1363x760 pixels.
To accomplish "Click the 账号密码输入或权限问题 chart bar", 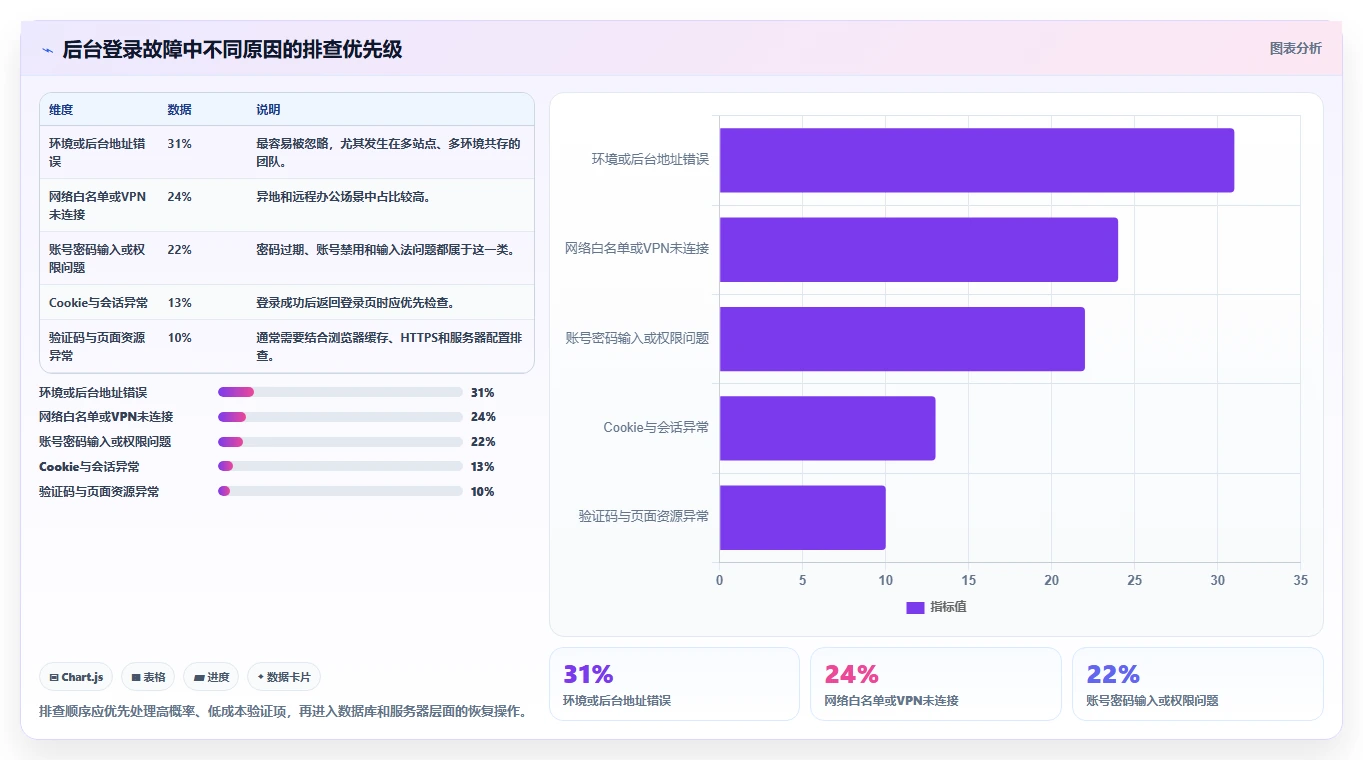I will (902, 339).
